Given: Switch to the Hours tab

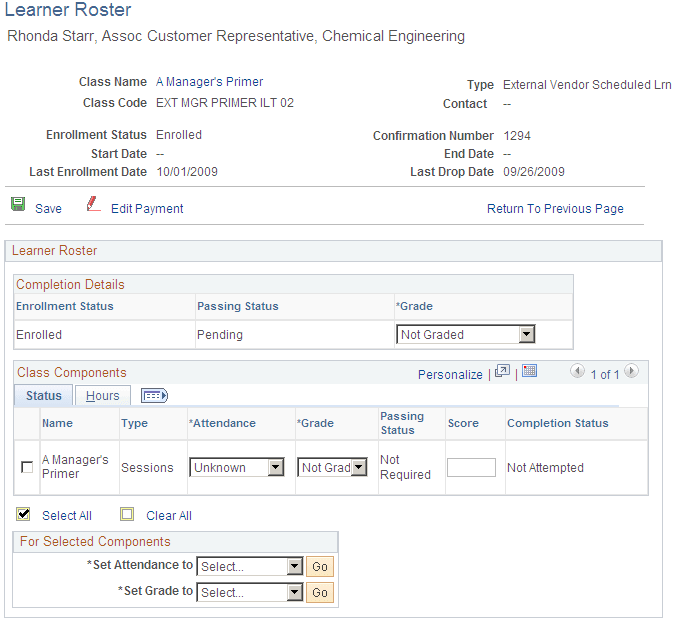Looking at the screenshot, I should [x=103, y=396].
